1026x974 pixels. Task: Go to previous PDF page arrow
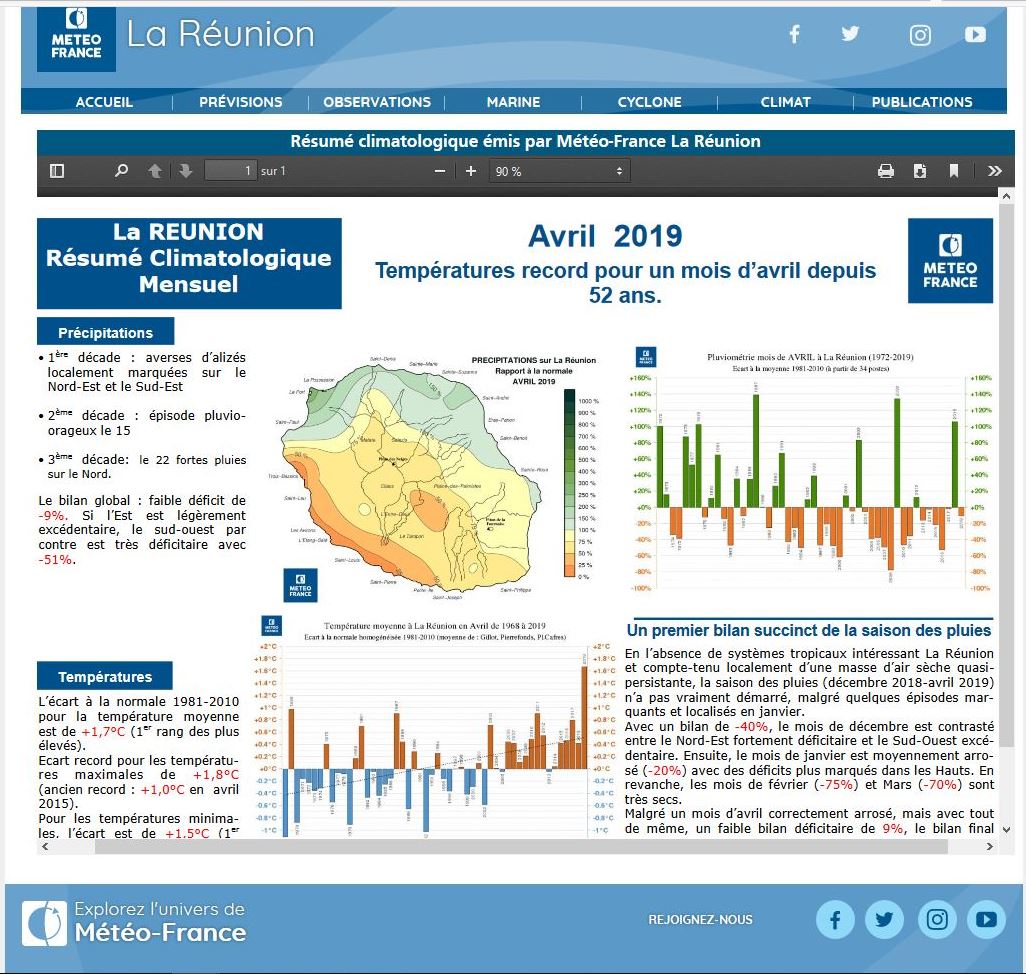tap(155, 171)
